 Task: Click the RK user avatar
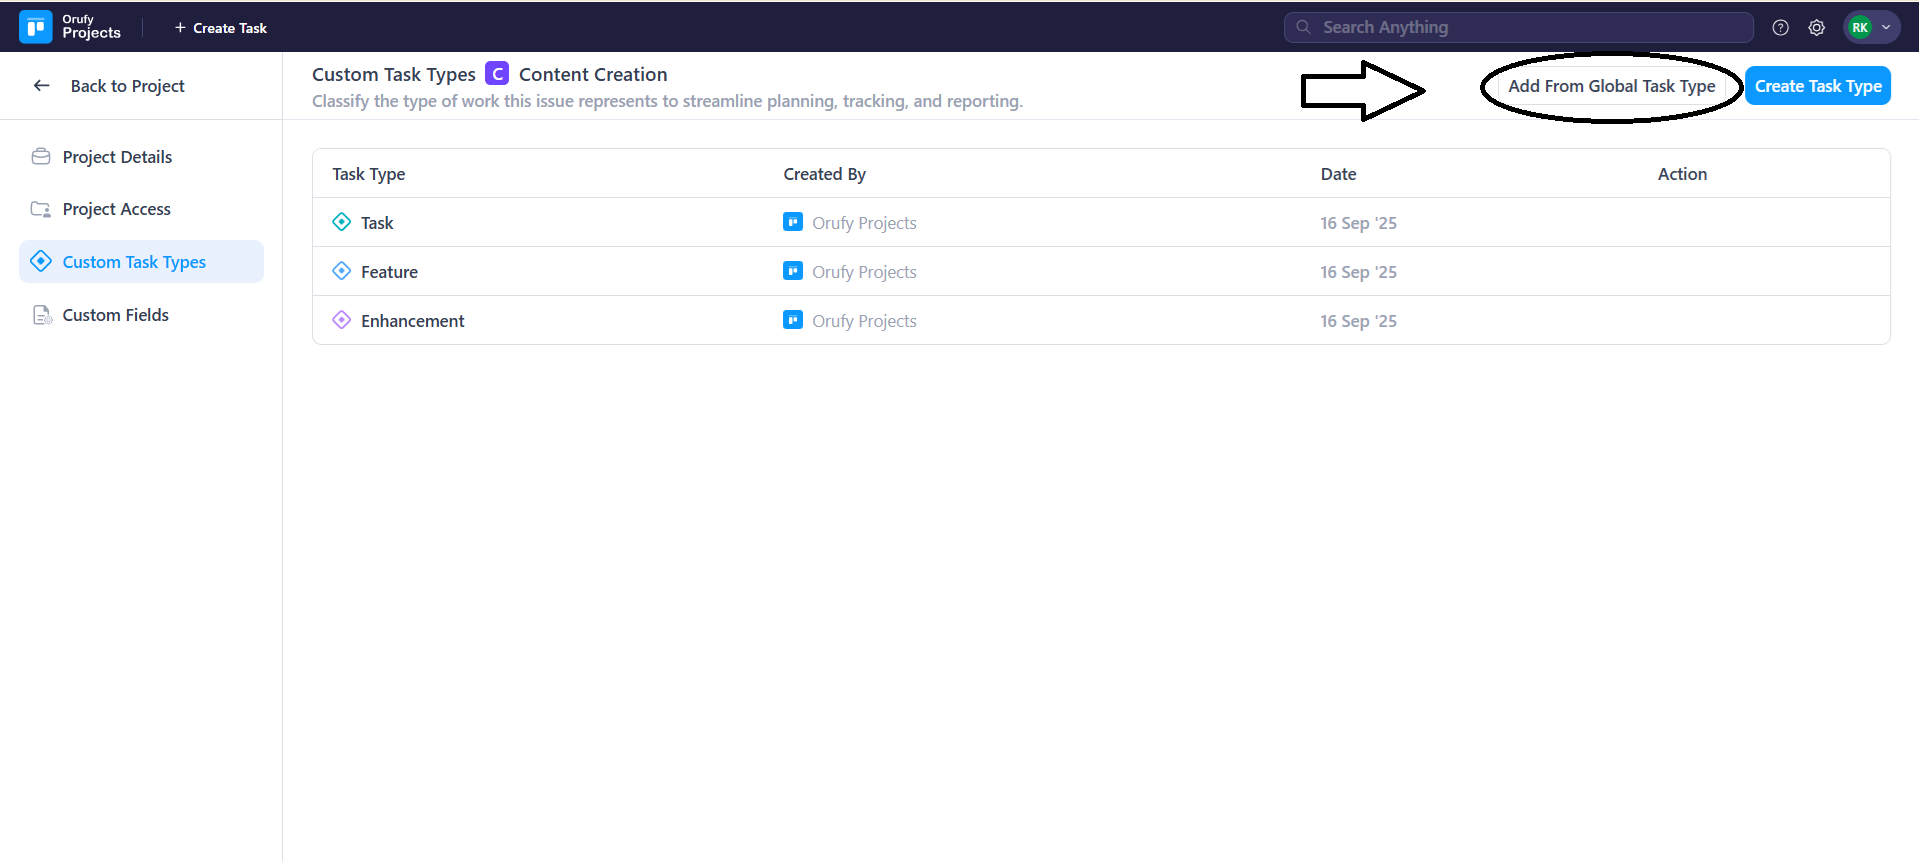click(x=1860, y=28)
